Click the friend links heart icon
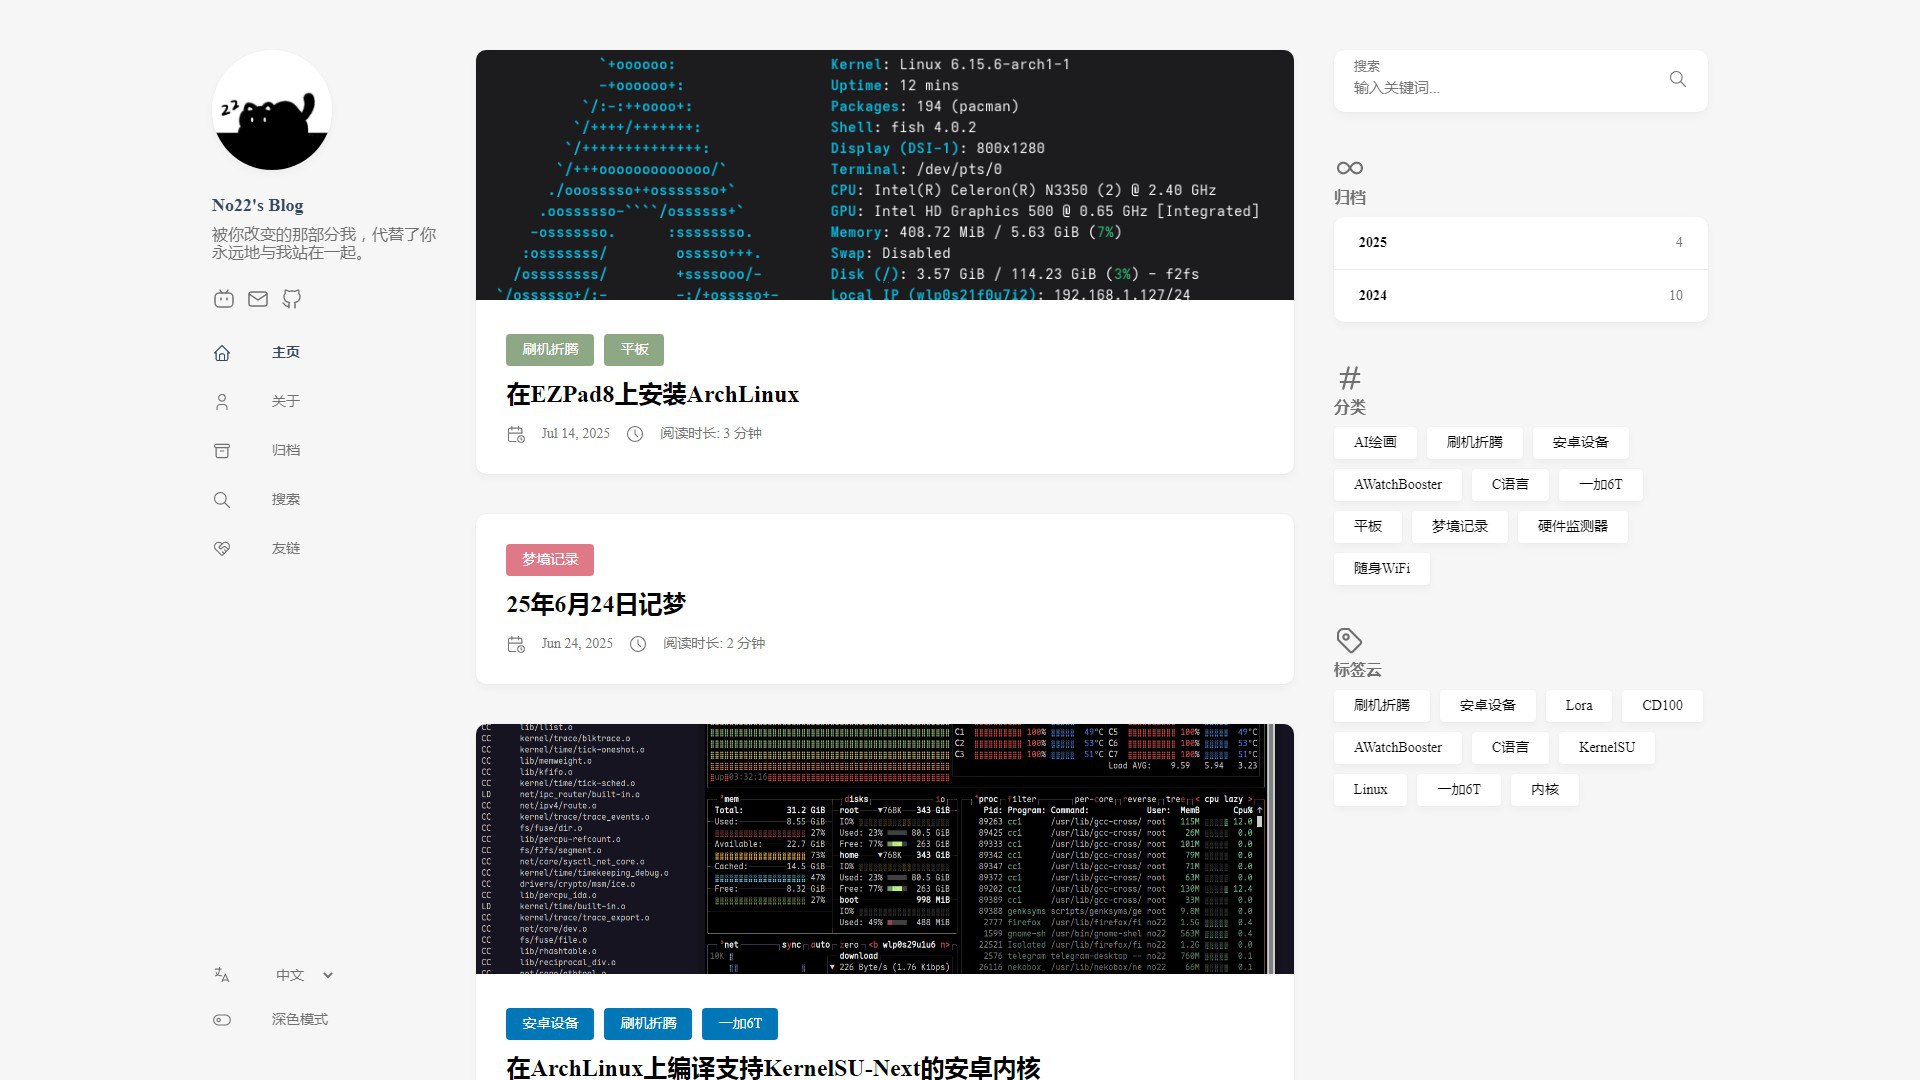 222,549
